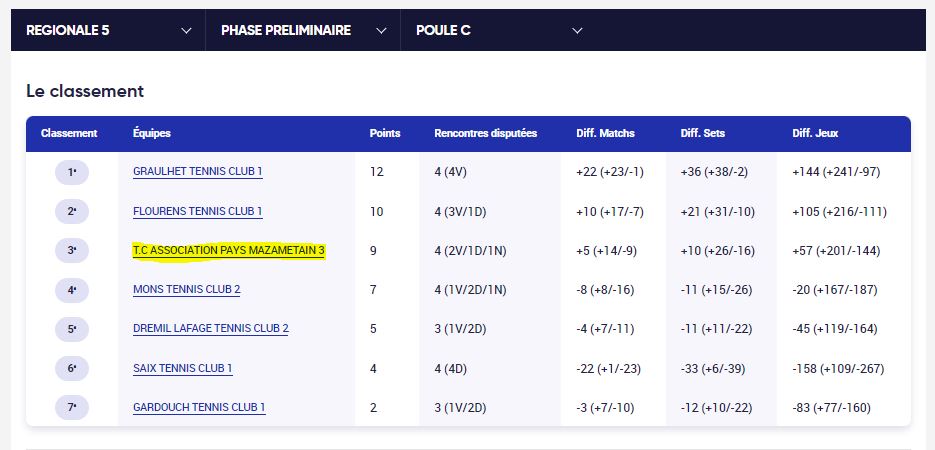Open GRAULHET TENNIS CLUB 1 team link
The image size is (935, 450).
tap(197, 172)
